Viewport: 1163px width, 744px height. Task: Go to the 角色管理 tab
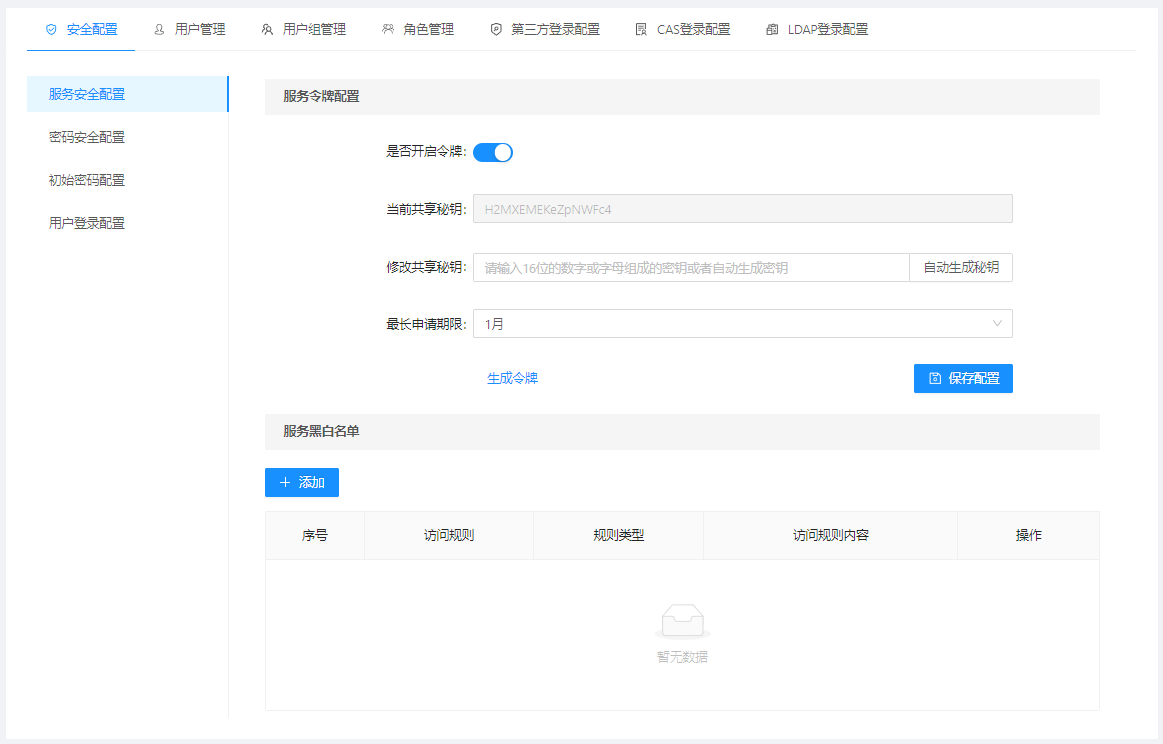[418, 30]
